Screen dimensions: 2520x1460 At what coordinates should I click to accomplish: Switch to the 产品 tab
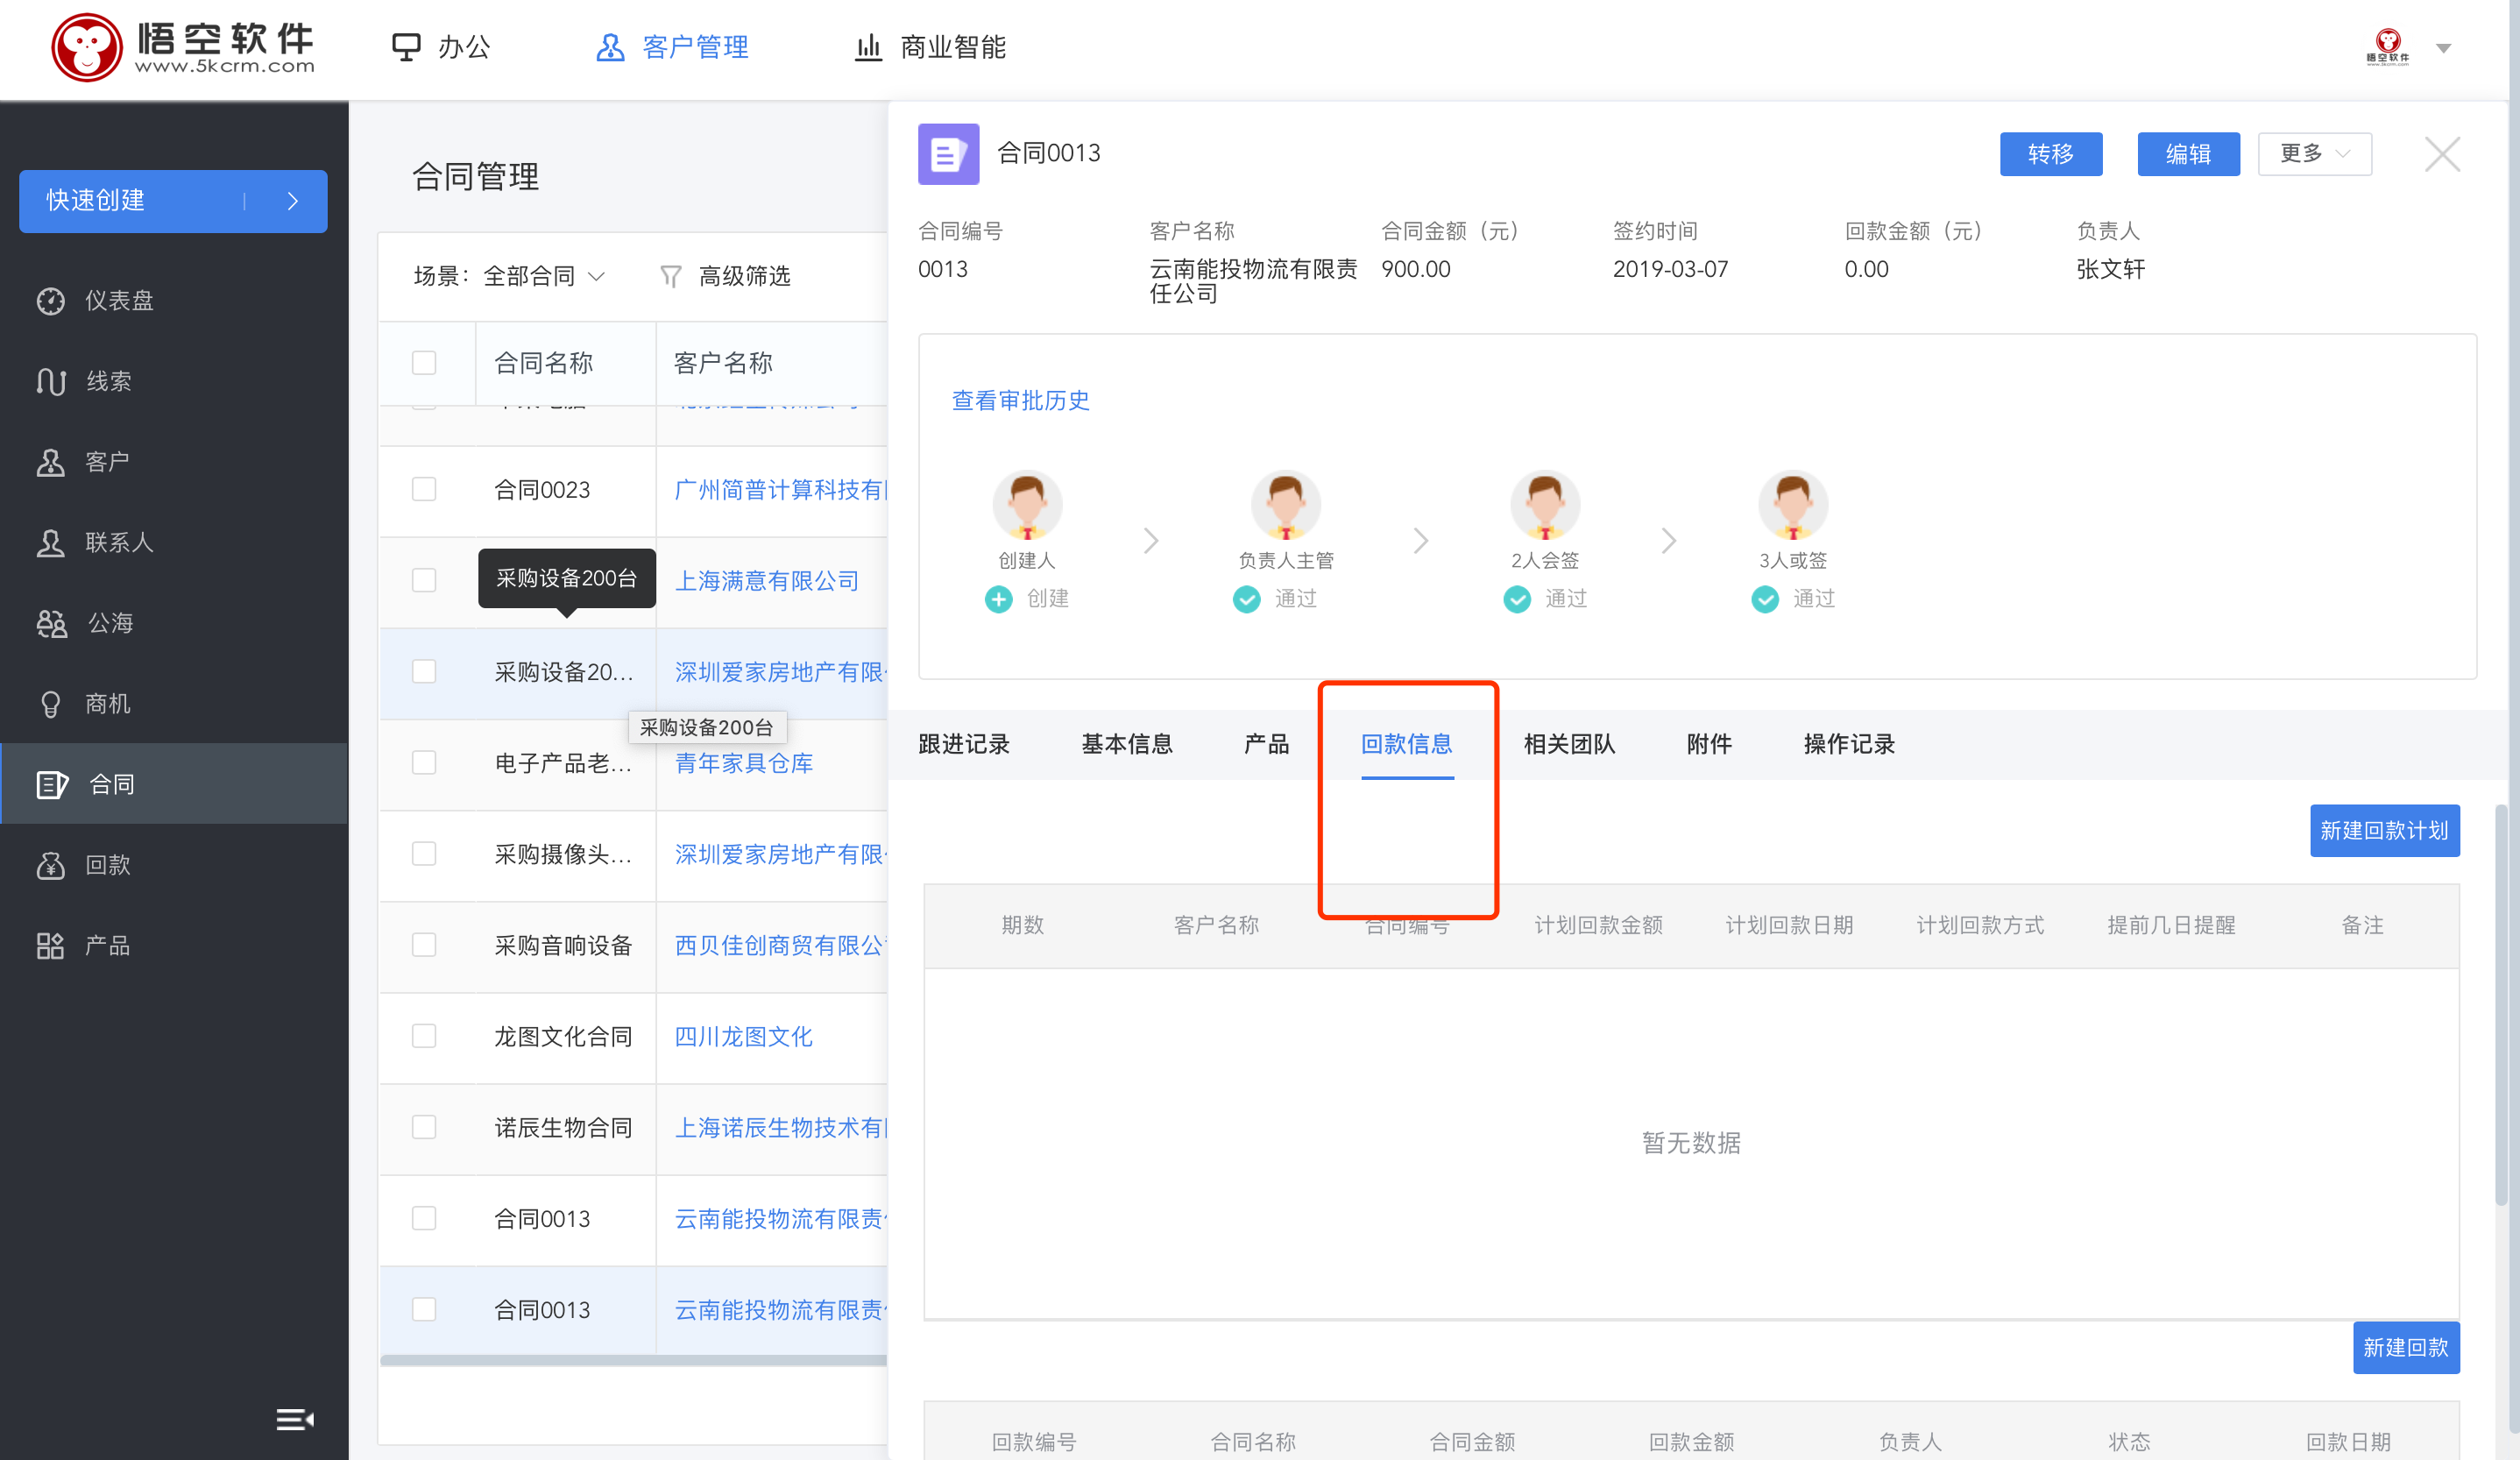[x=1266, y=744]
